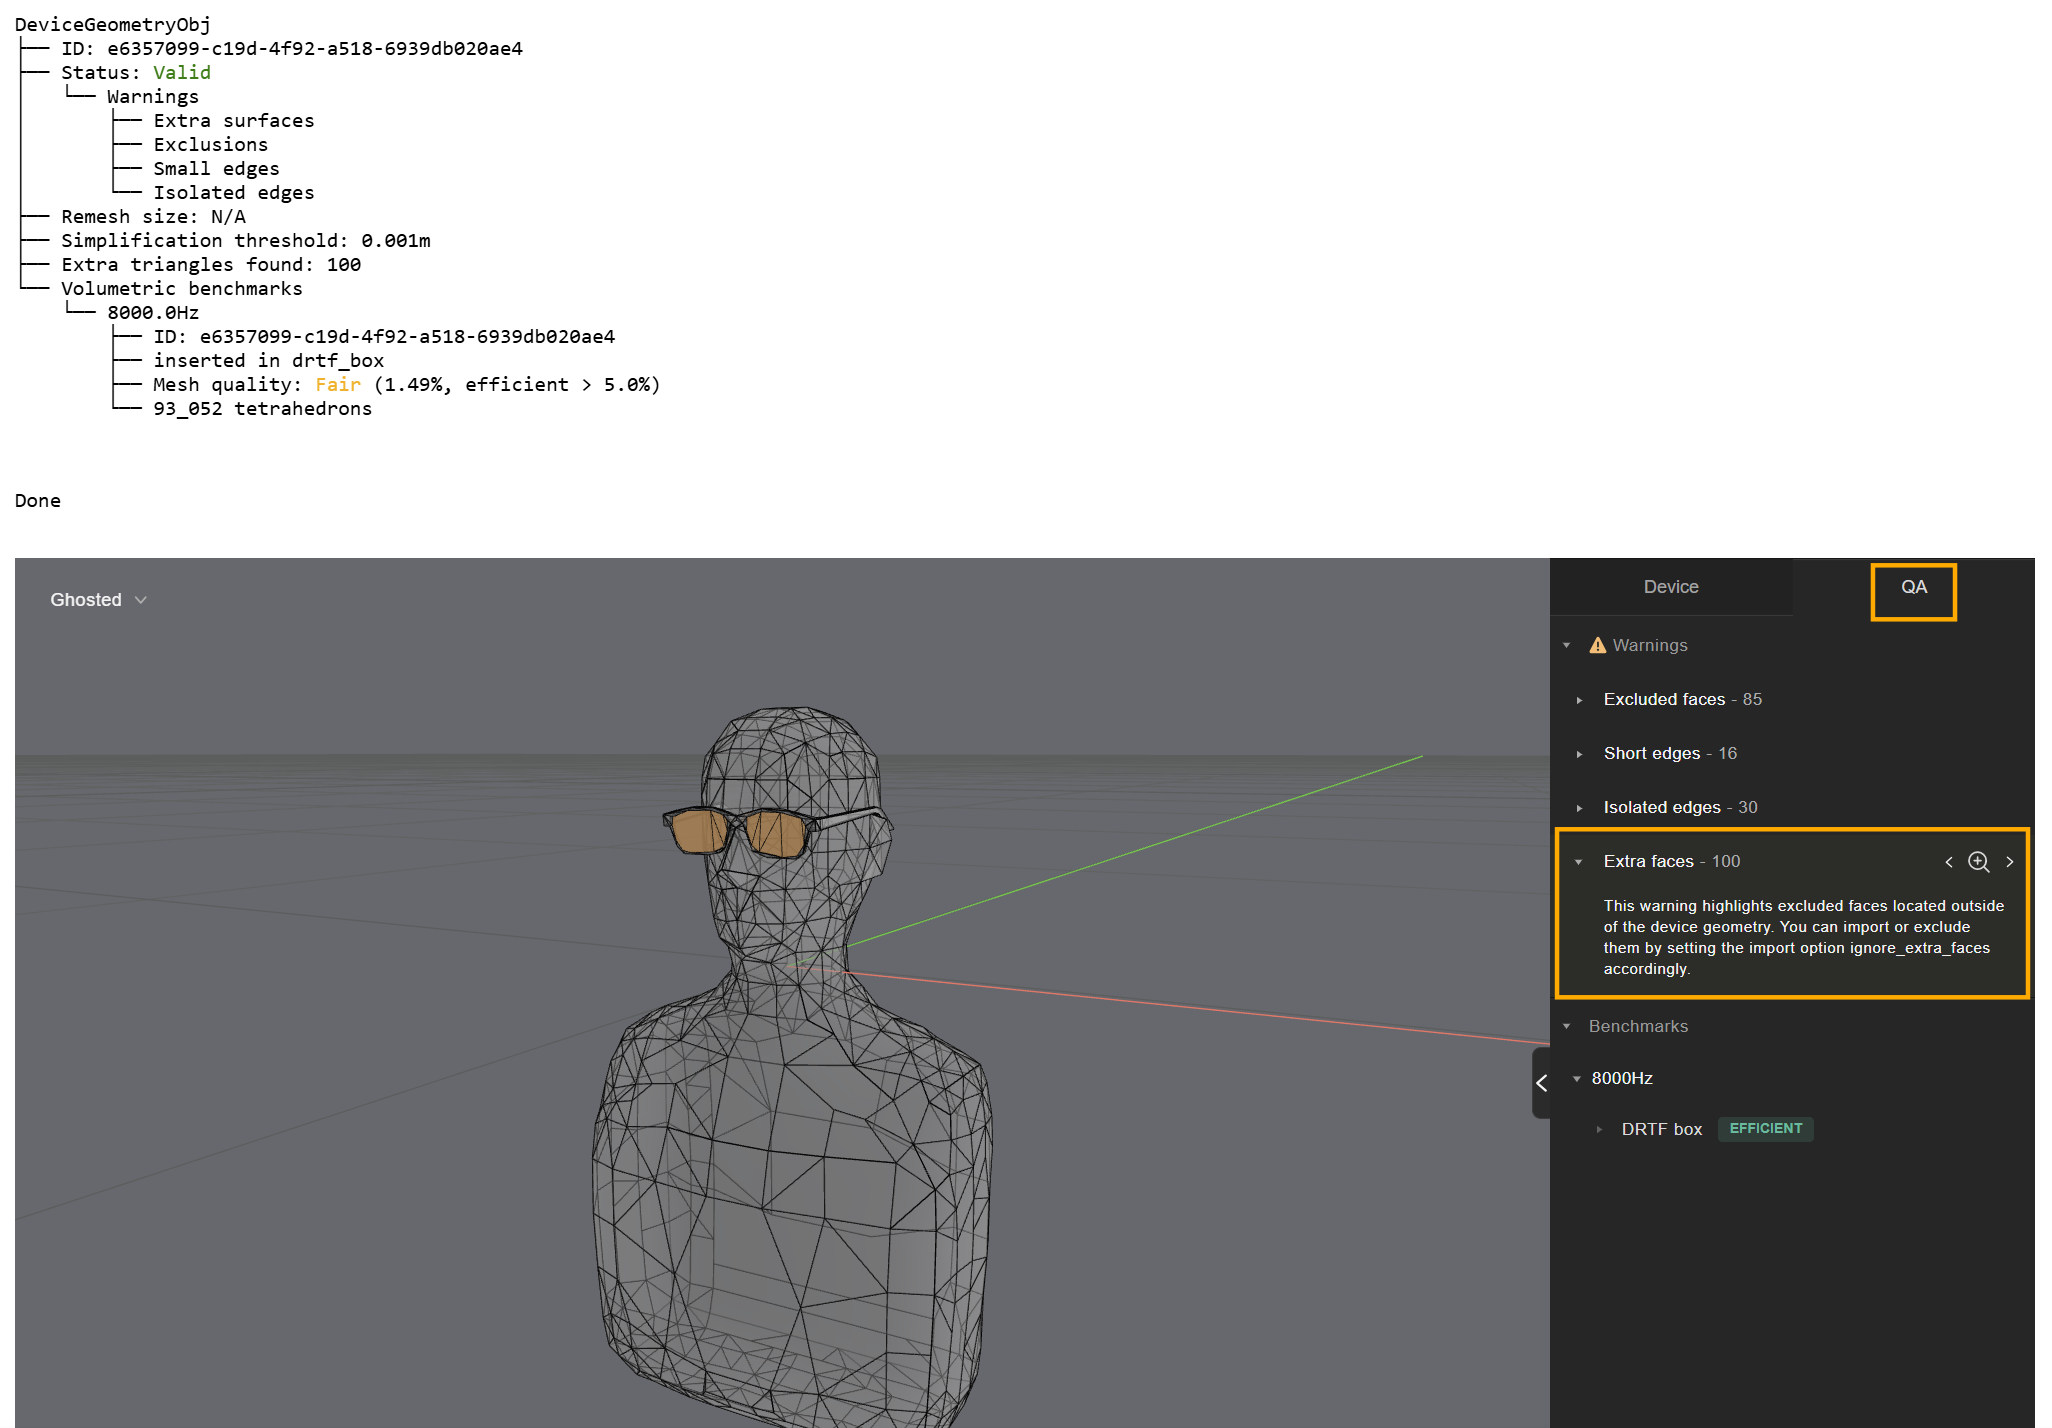Collapse the Benchmarks section
Image resolution: width=2052 pixels, height=1428 pixels.
(1567, 1027)
